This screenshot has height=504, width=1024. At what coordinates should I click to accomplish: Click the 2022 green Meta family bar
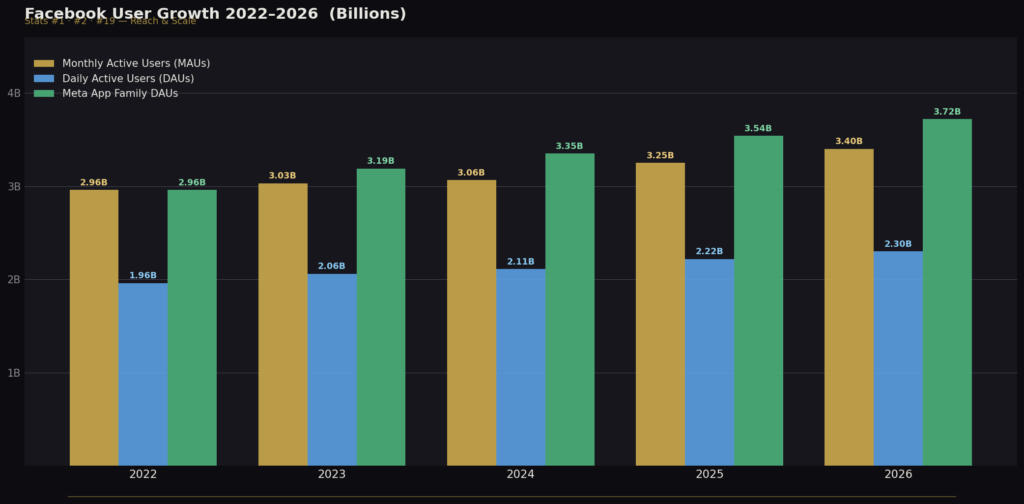pyautogui.click(x=192, y=328)
